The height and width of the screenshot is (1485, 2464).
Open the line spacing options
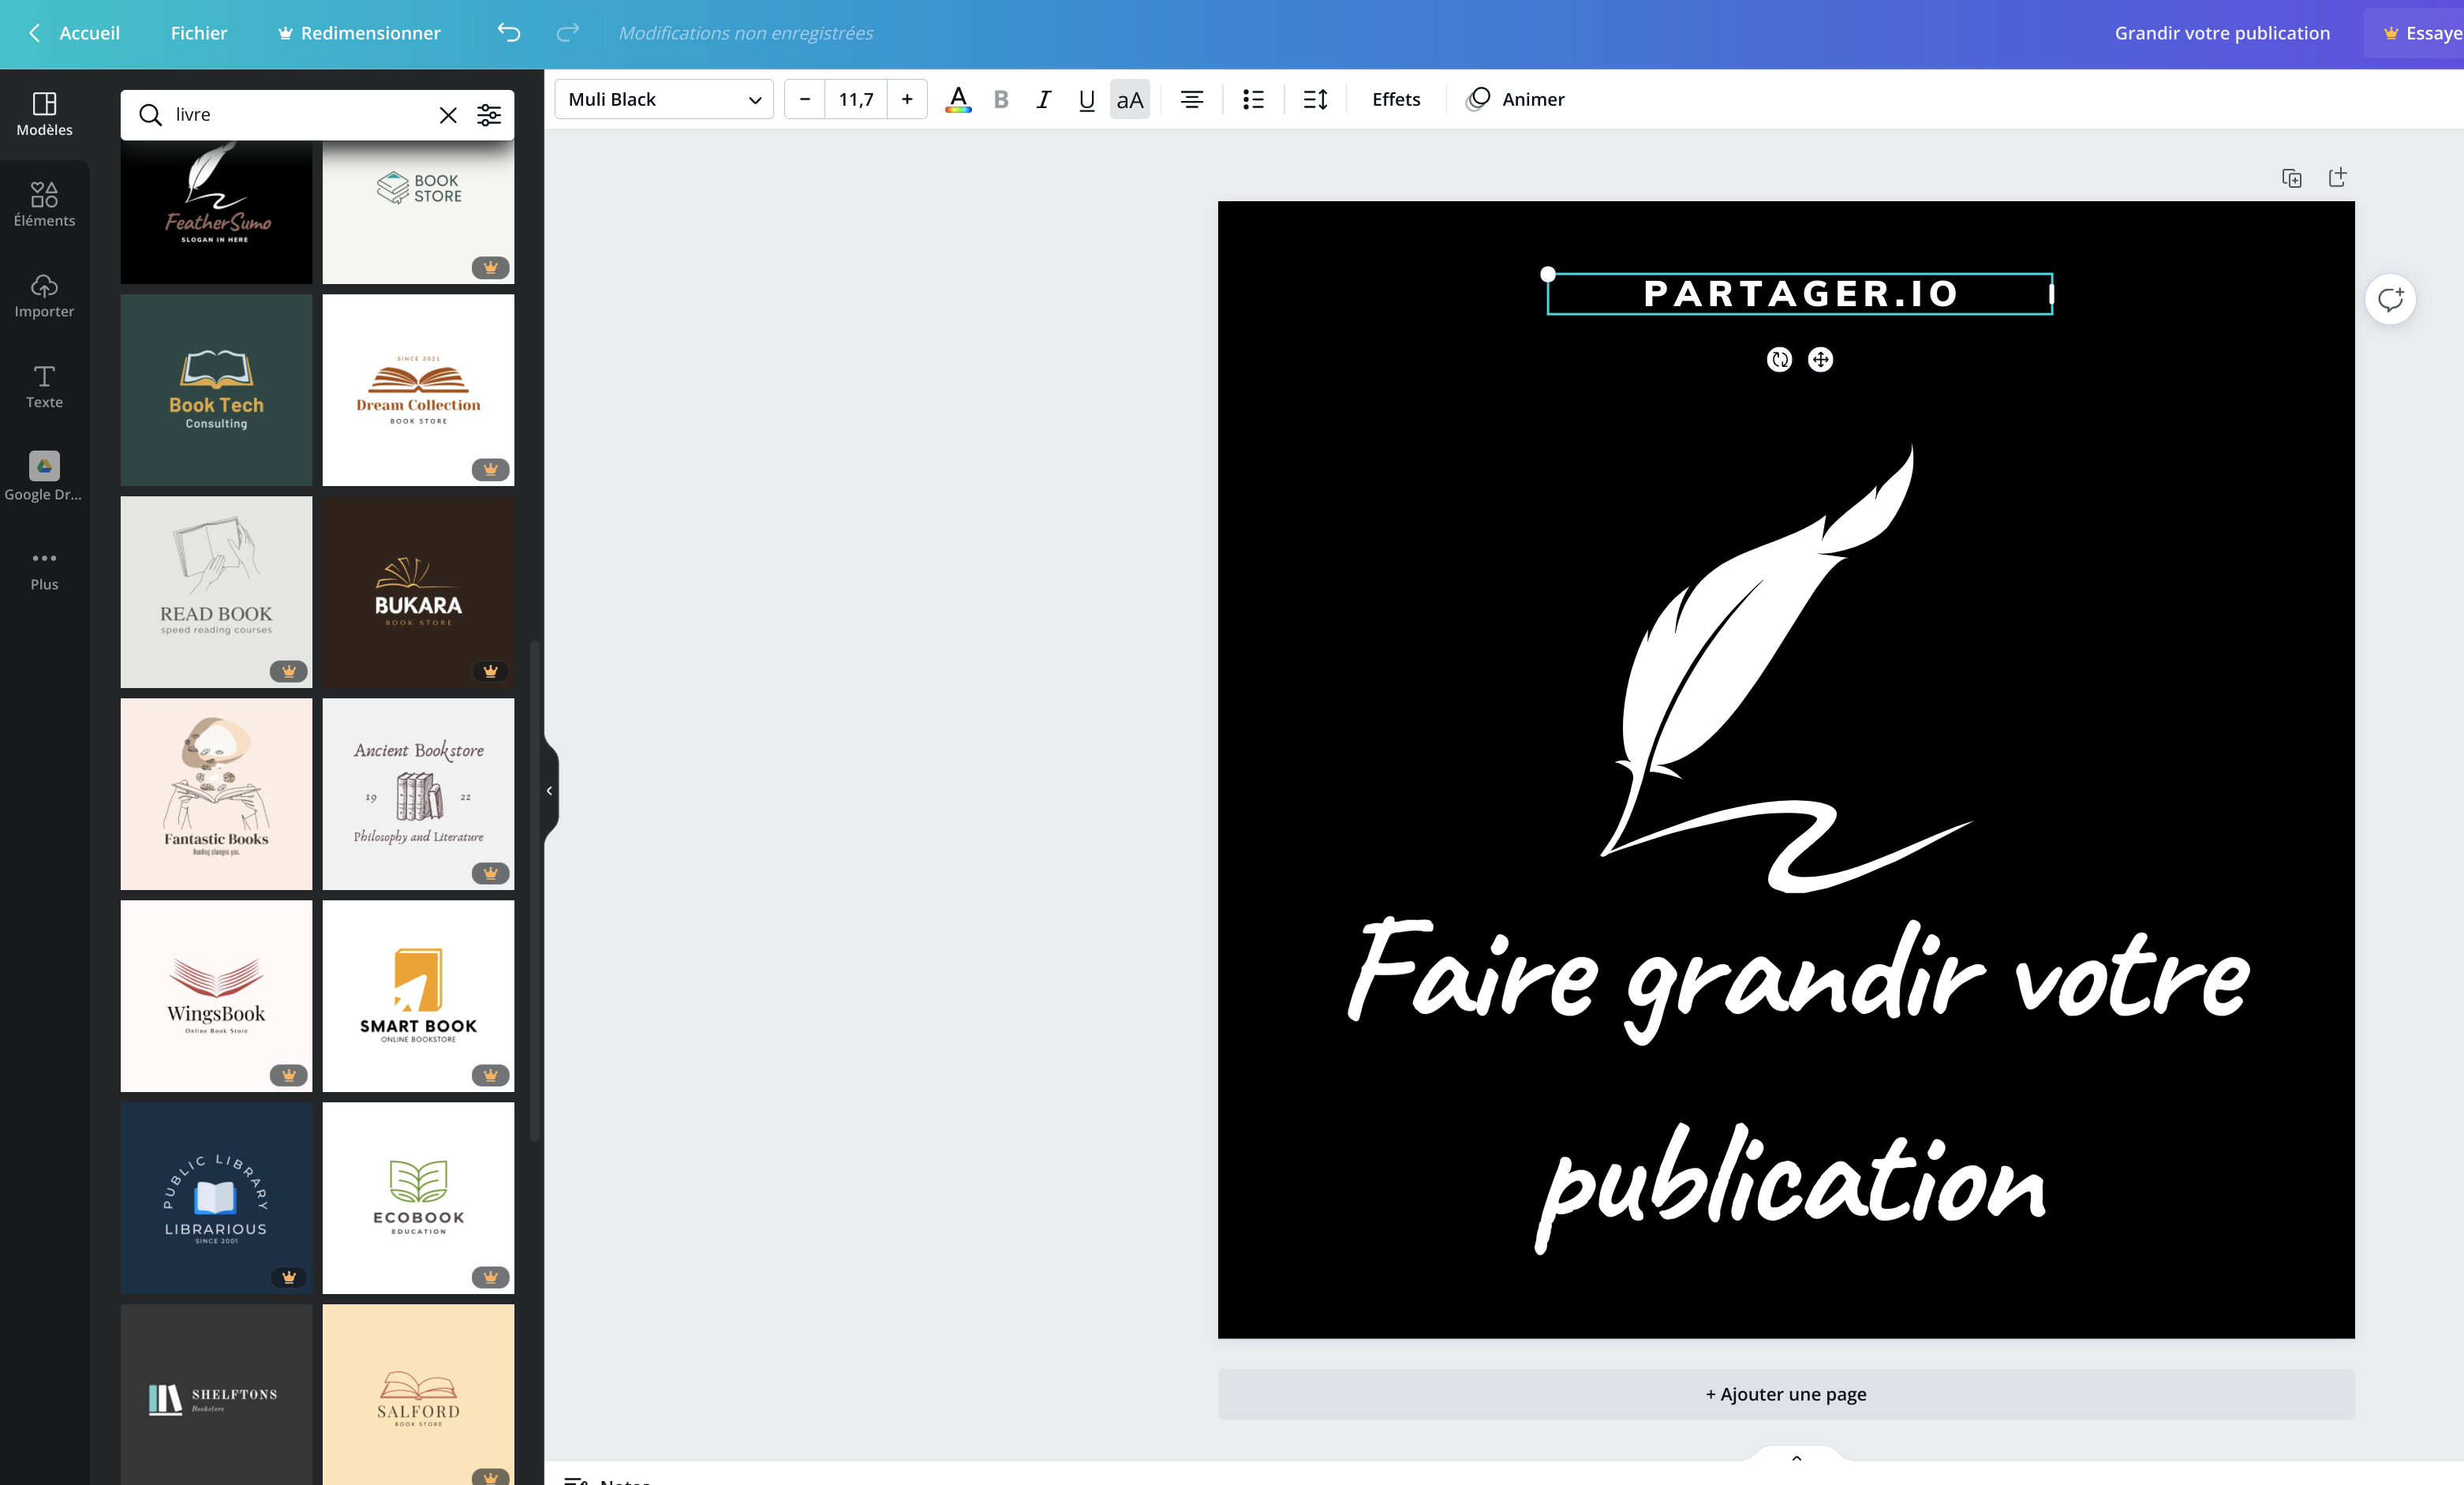(x=1315, y=99)
